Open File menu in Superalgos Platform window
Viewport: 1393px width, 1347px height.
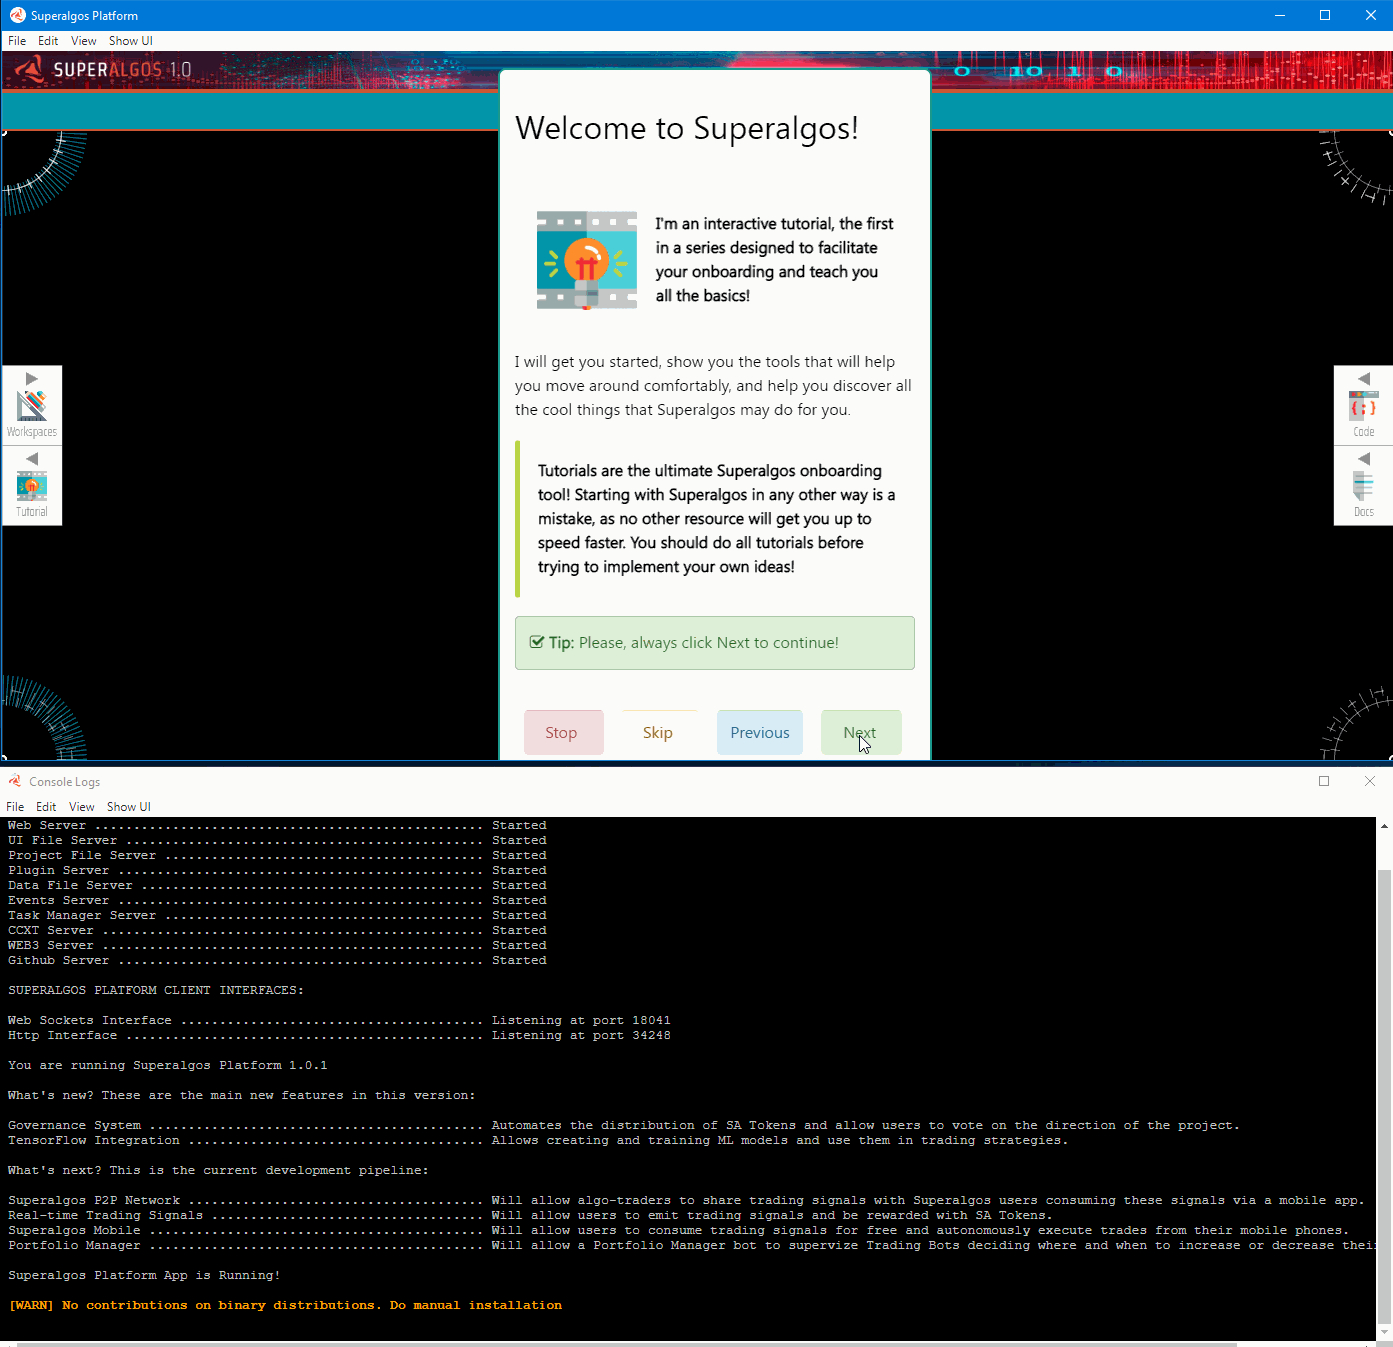pos(17,41)
